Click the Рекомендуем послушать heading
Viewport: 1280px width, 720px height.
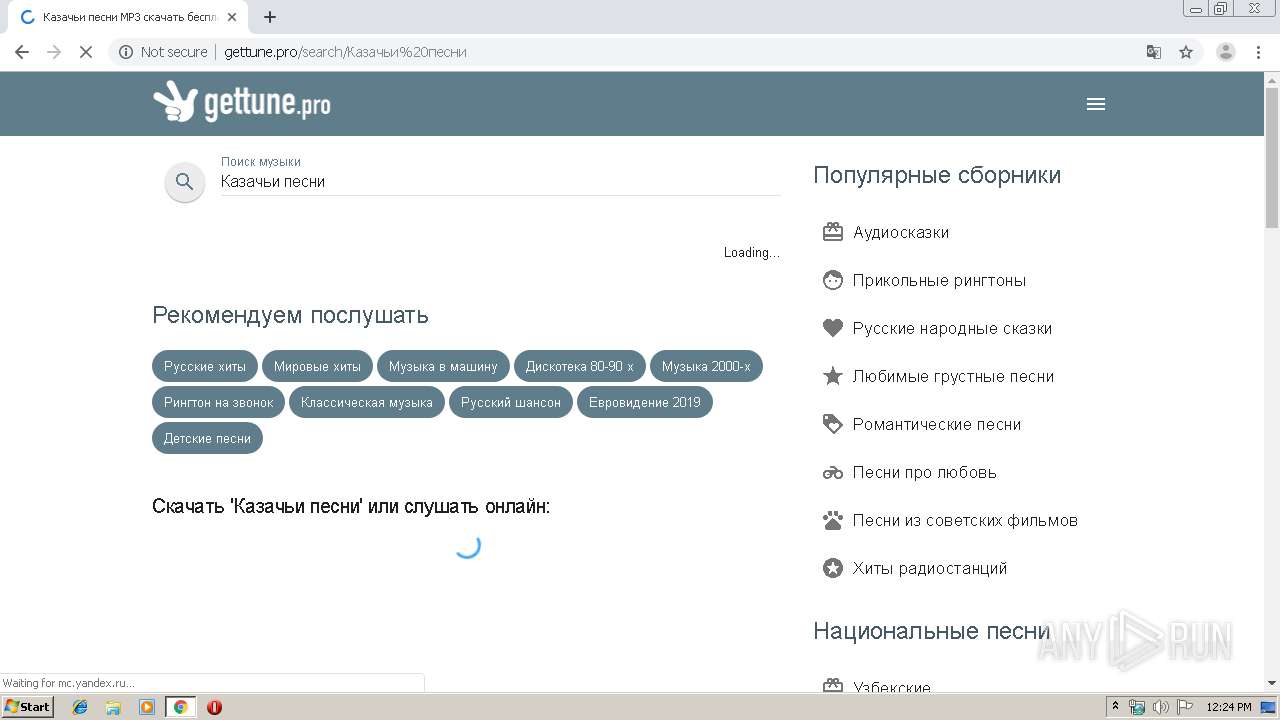tap(290, 315)
